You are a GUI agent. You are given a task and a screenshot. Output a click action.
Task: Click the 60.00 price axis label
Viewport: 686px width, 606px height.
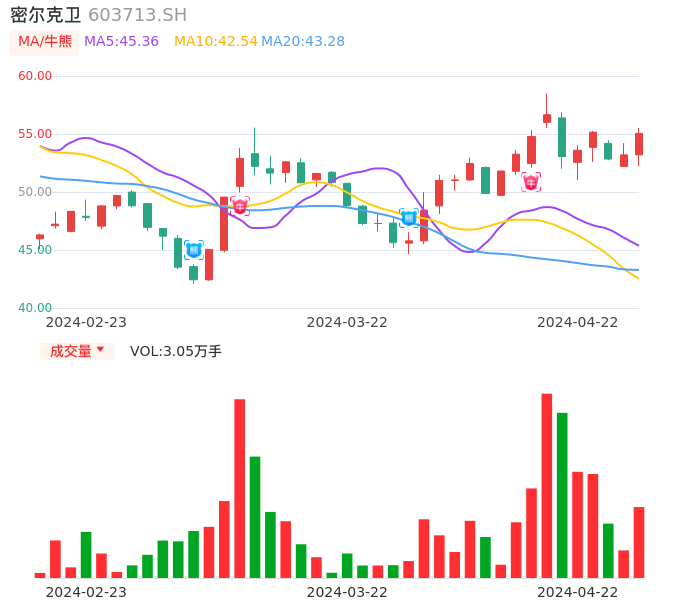[35, 76]
